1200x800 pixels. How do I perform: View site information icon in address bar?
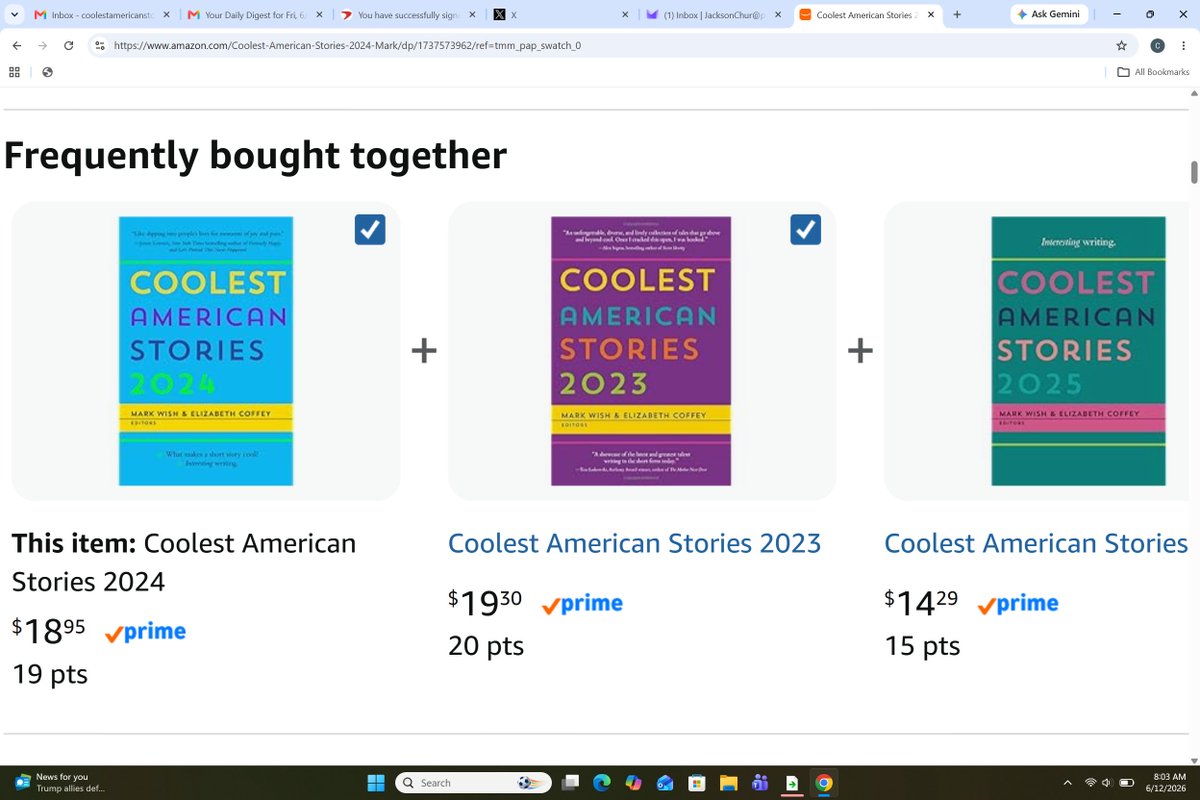99,46
